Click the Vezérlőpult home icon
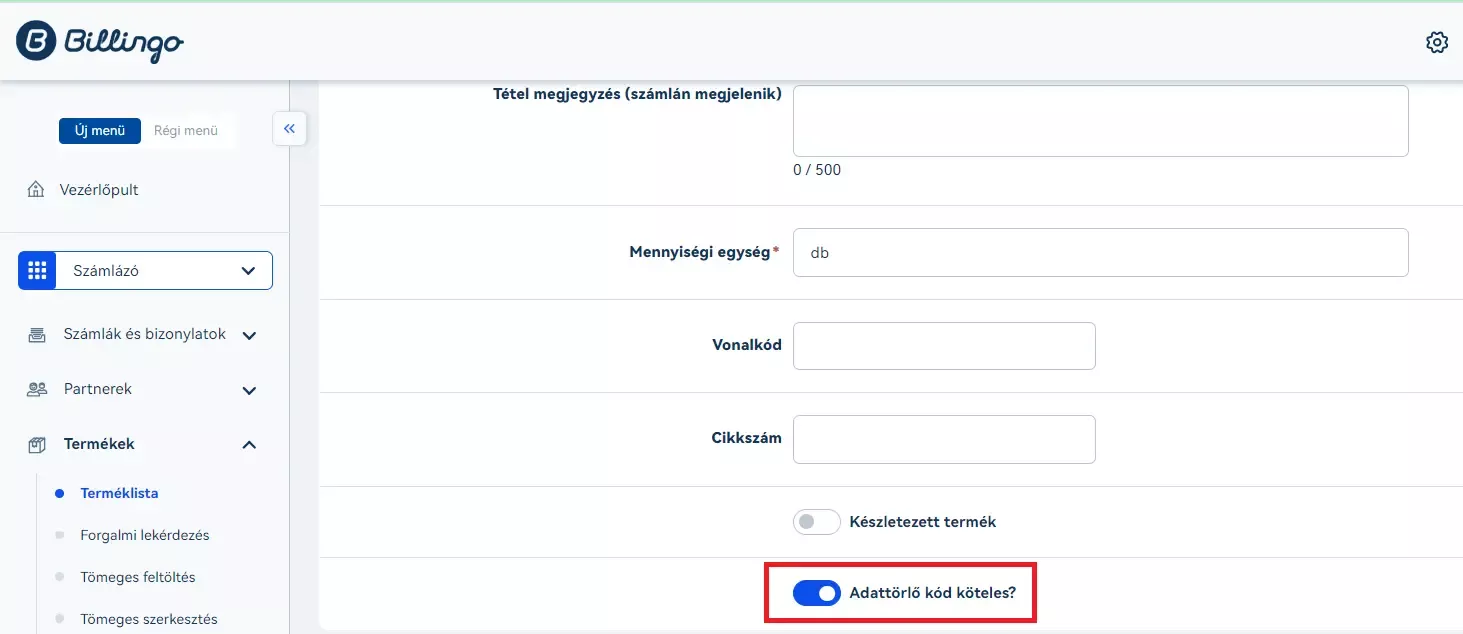This screenshot has width=1463, height=634. (x=36, y=189)
